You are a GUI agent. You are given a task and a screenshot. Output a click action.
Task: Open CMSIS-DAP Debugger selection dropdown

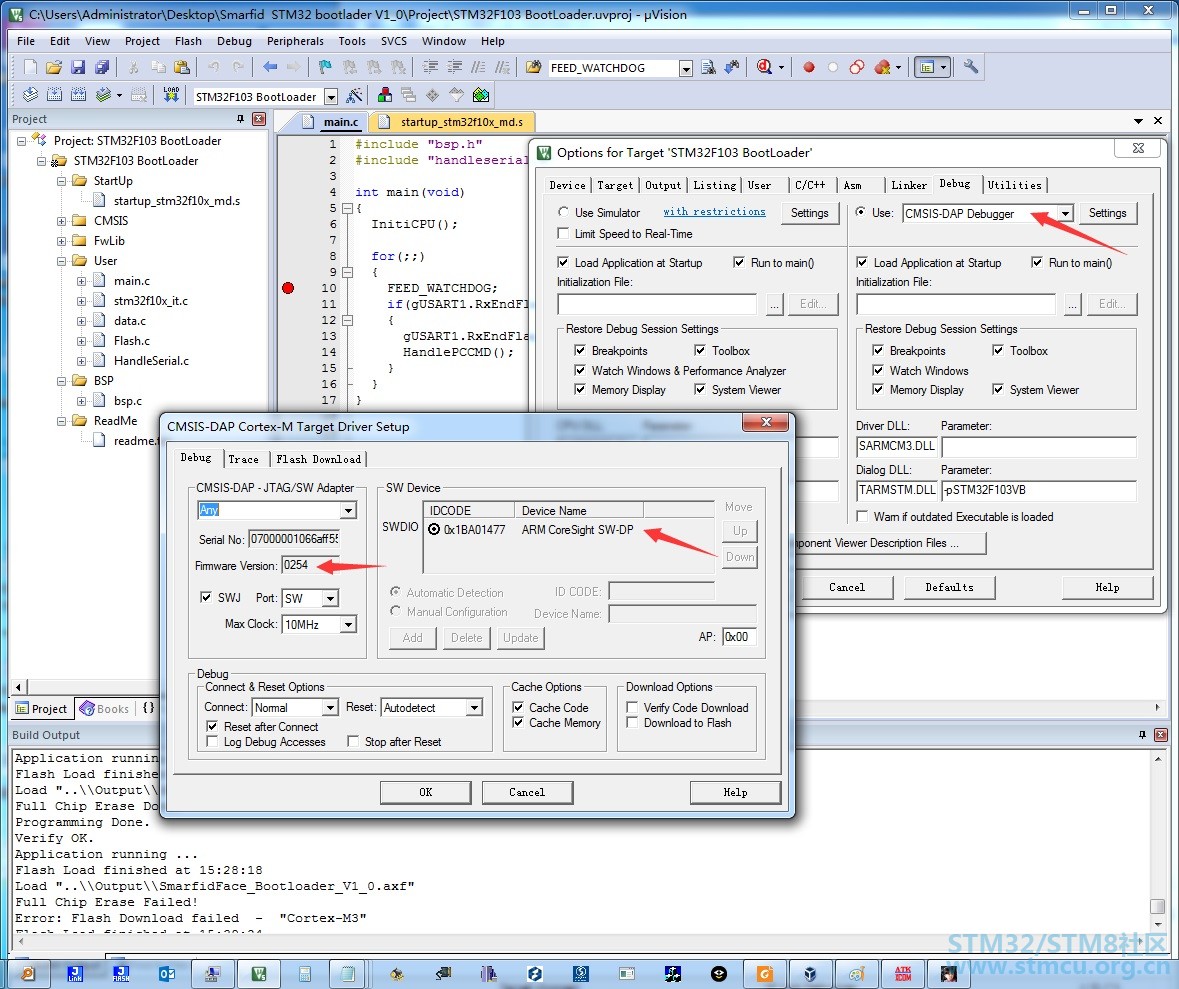coord(1065,214)
